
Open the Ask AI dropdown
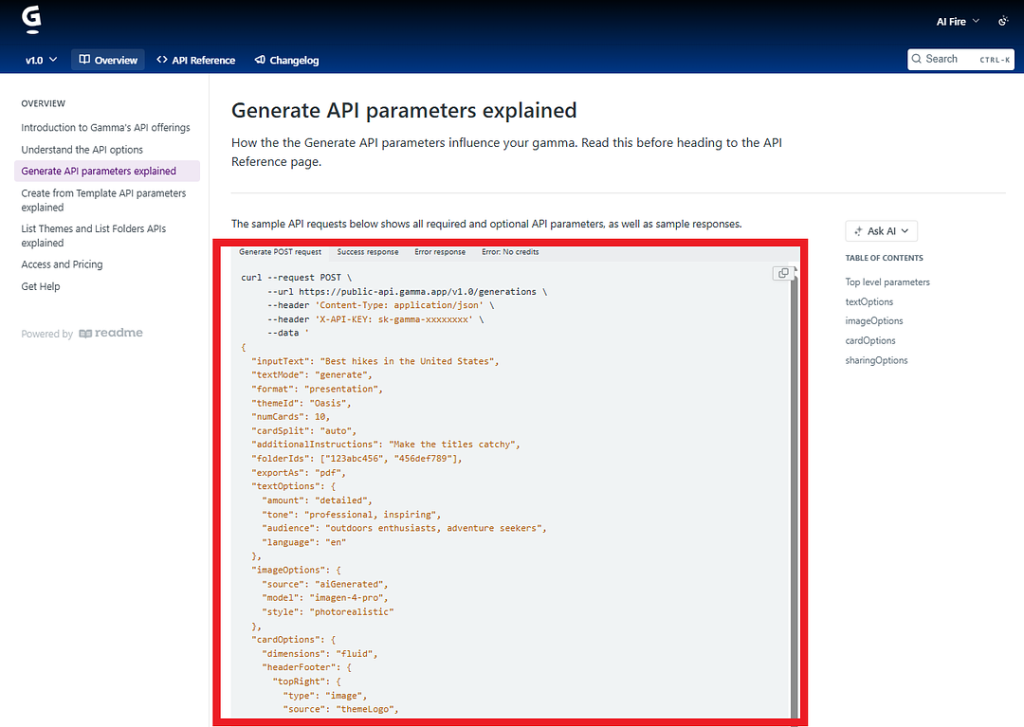(x=881, y=231)
